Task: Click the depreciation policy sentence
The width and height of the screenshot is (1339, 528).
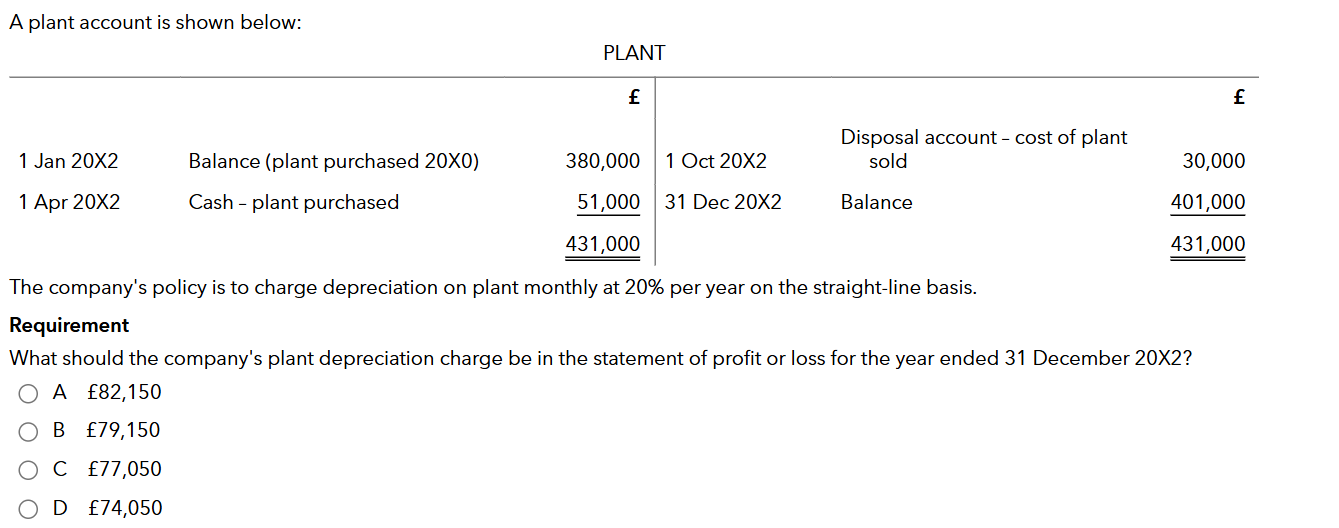Action: pos(493,288)
